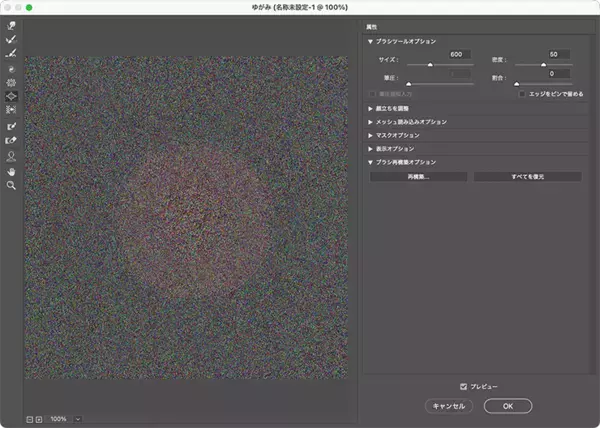
Task: Collapse the ブラシ再構築オプション section
Action: pos(370,162)
